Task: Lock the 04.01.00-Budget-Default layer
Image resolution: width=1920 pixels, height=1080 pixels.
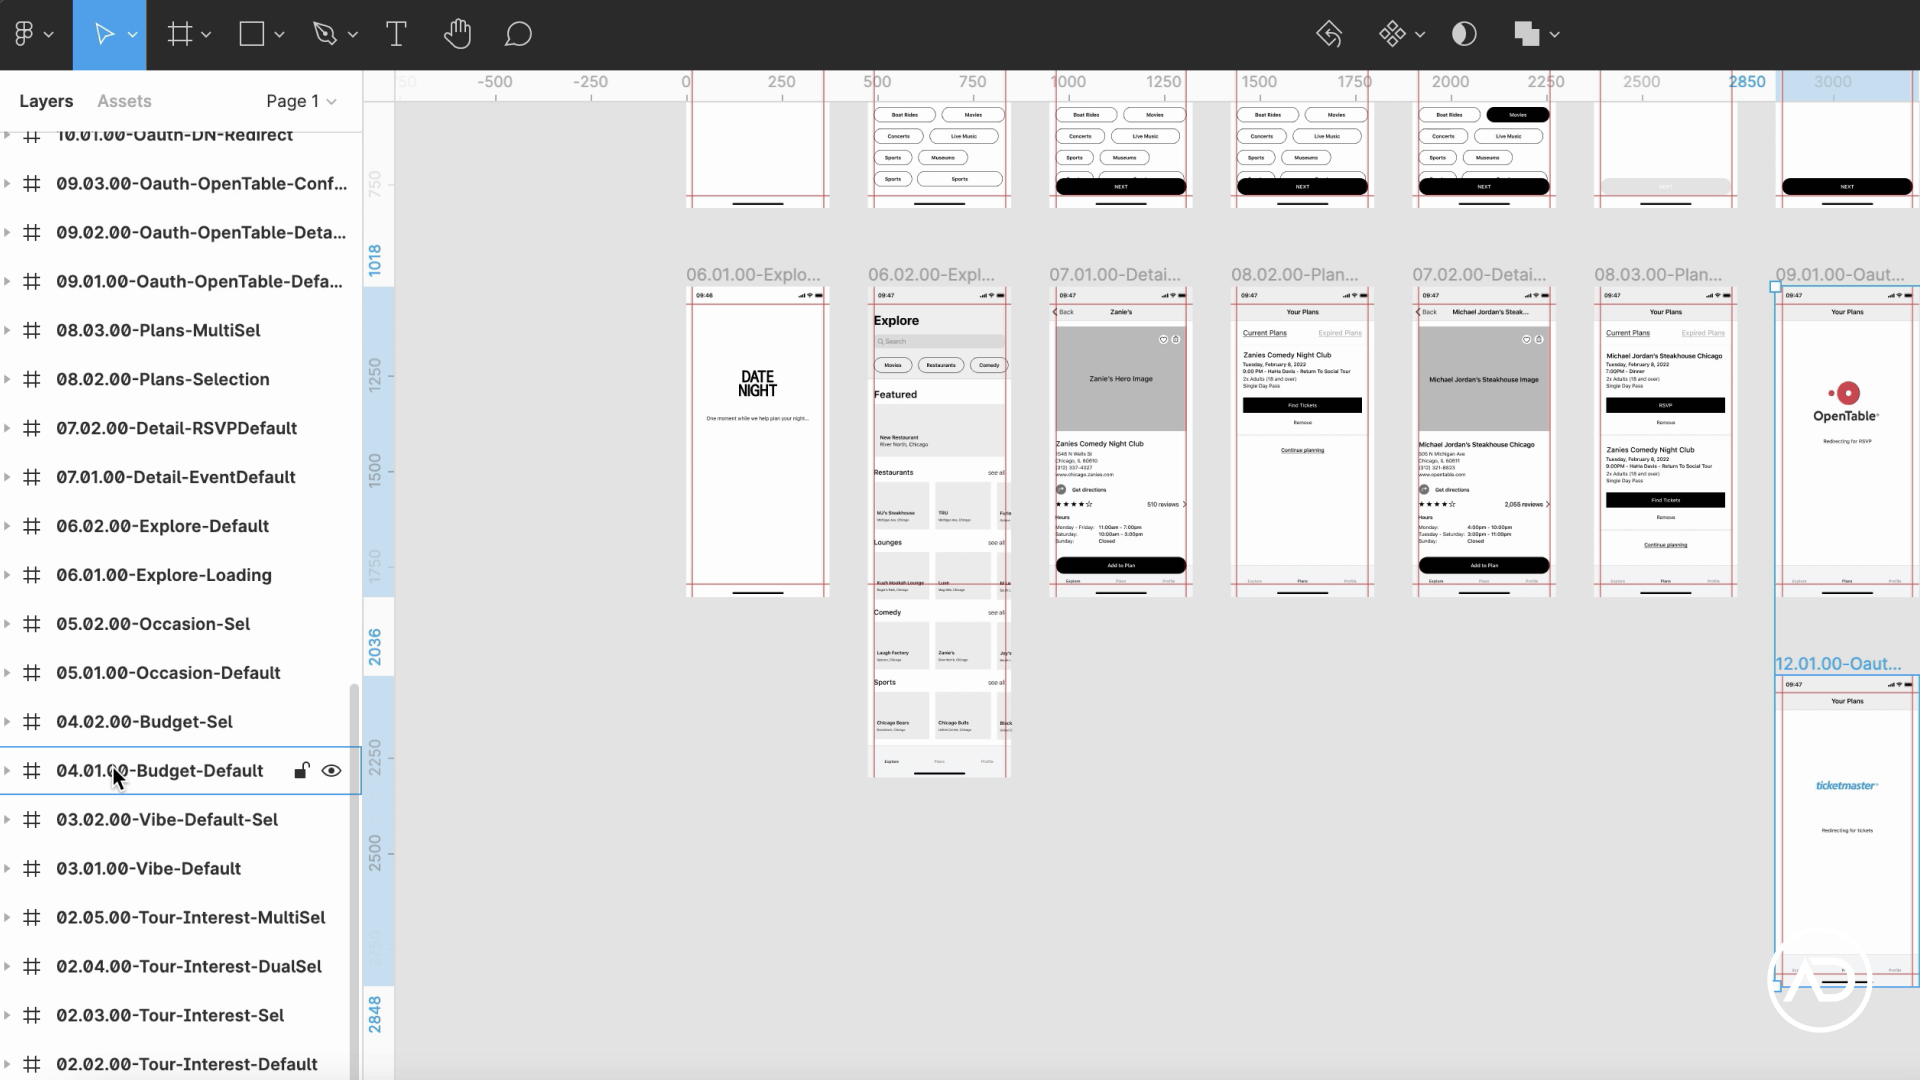Action: point(301,770)
